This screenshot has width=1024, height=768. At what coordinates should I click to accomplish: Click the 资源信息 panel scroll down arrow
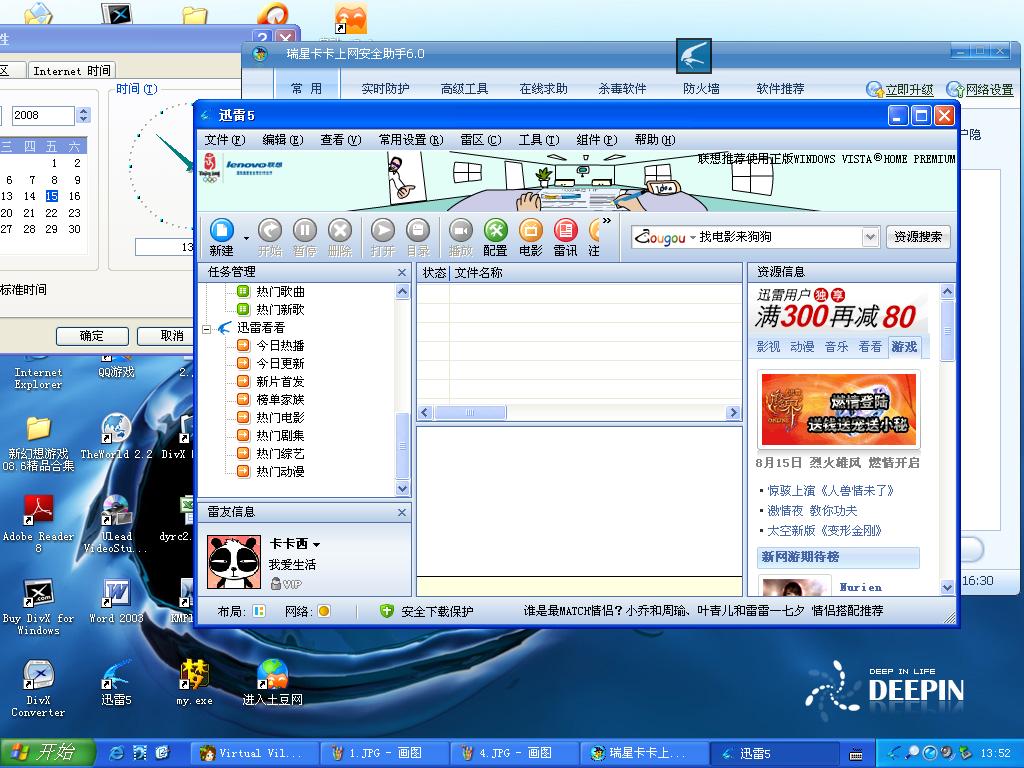point(948,587)
